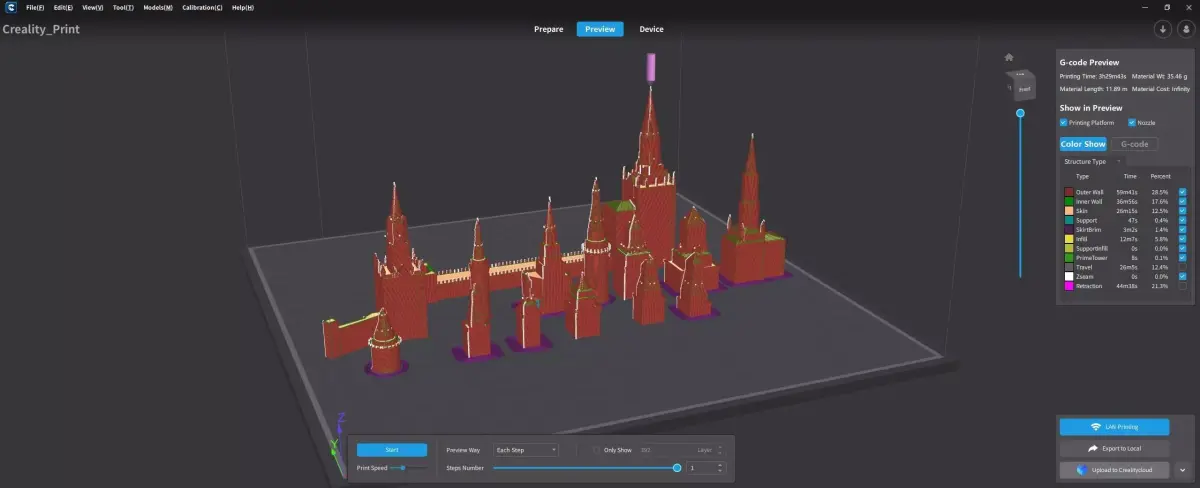The image size is (1200, 488).
Task: Click the Inner Wall green color swatch
Action: pos(1070,201)
